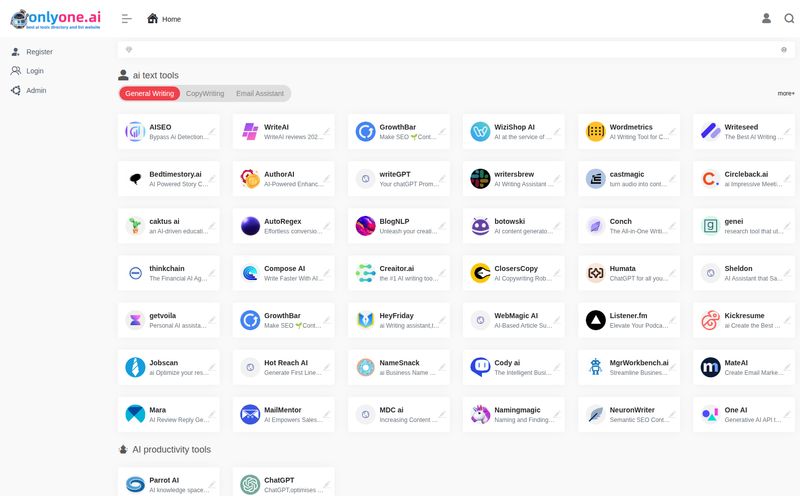The image size is (800, 496).
Task: Click the Circleback.ai C icon
Action: [710, 179]
